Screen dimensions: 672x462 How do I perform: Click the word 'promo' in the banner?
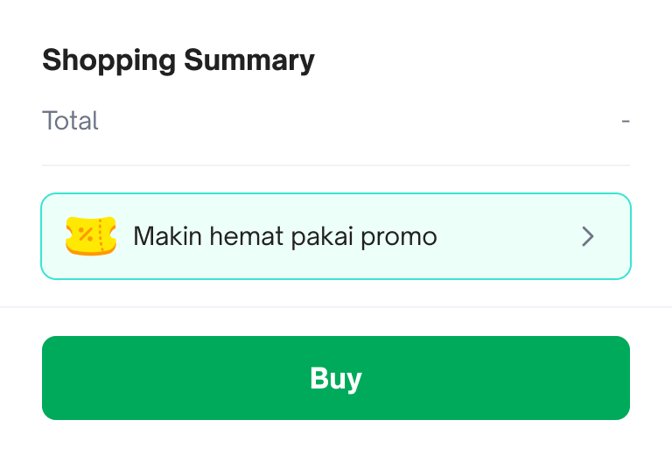399,238
